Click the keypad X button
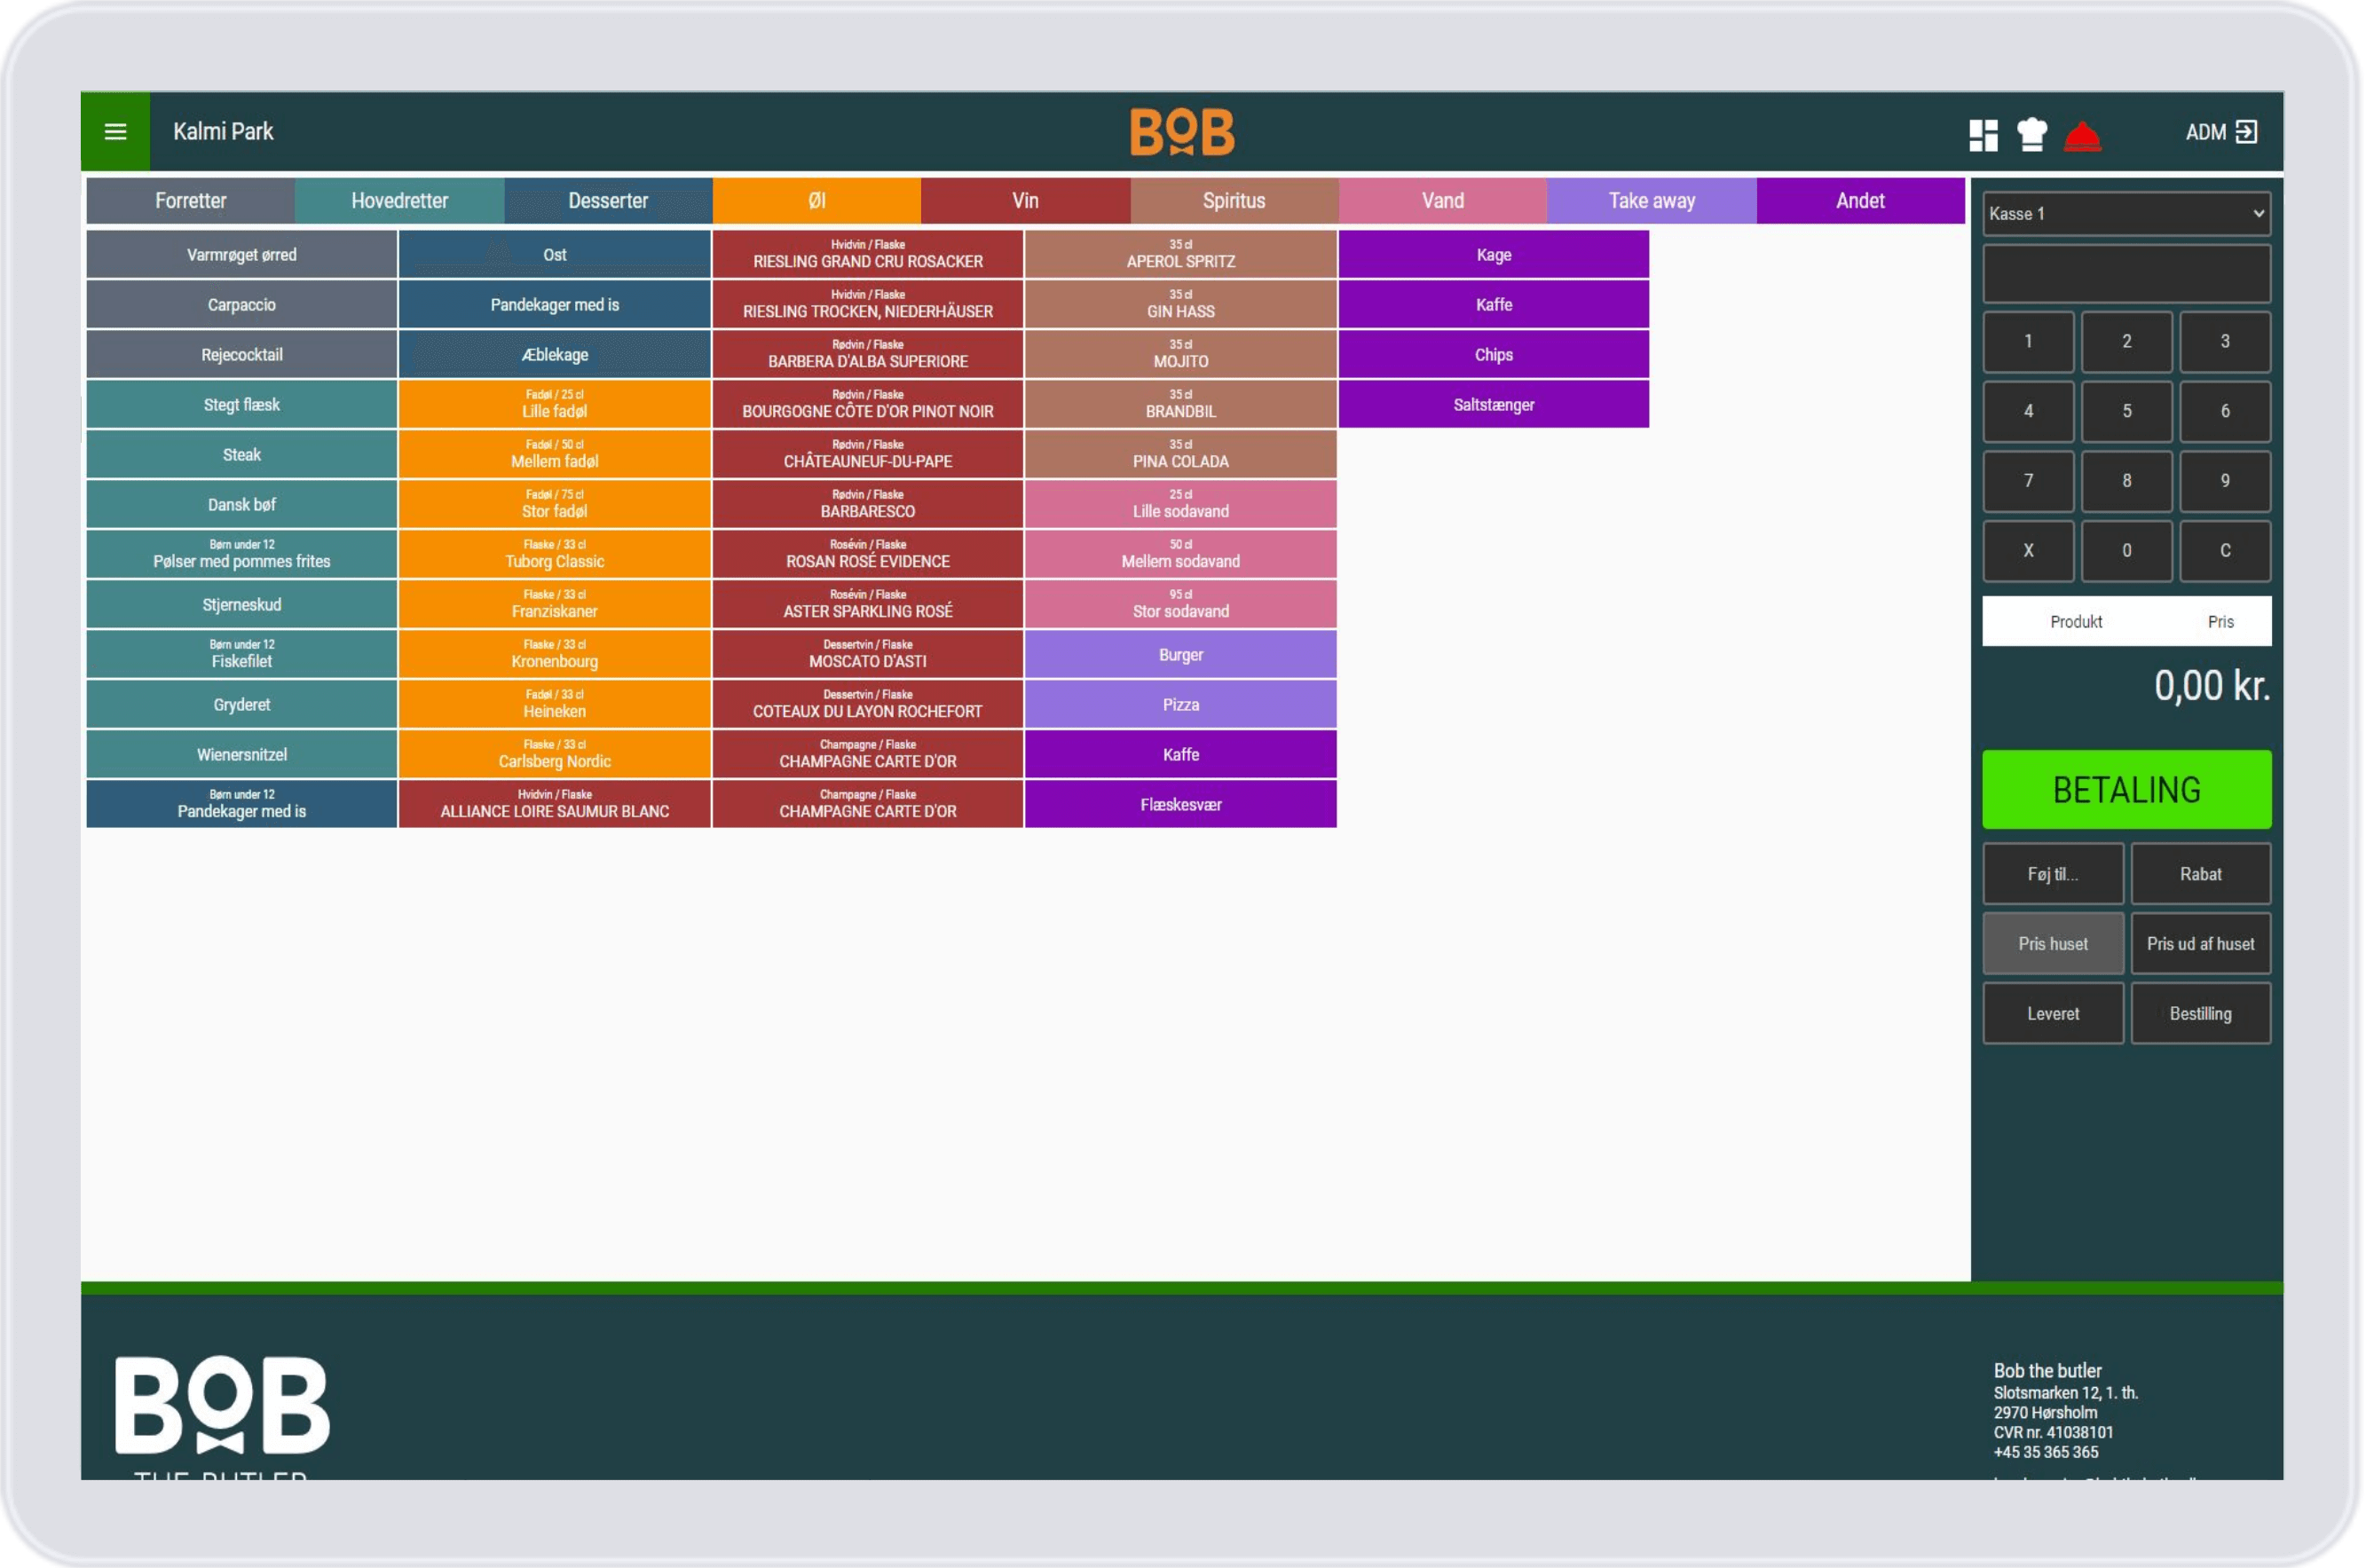 2028,551
